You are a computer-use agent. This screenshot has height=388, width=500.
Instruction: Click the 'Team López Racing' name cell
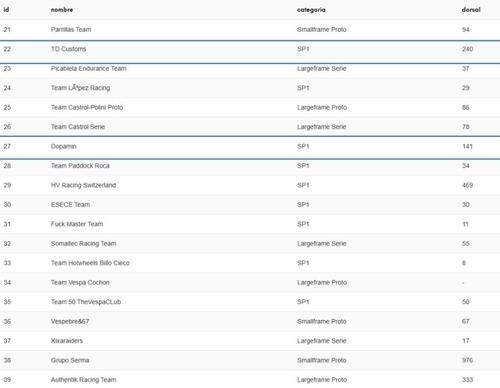click(80, 88)
